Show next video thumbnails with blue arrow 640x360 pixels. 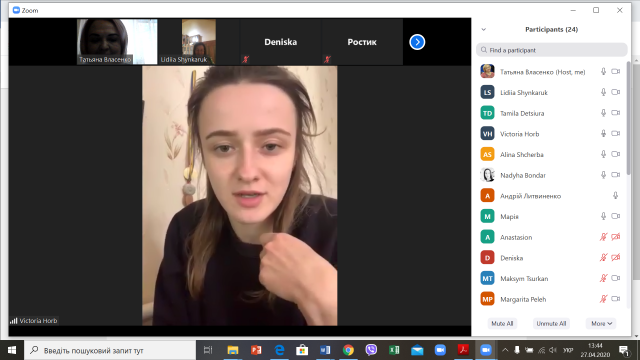pyautogui.click(x=417, y=42)
